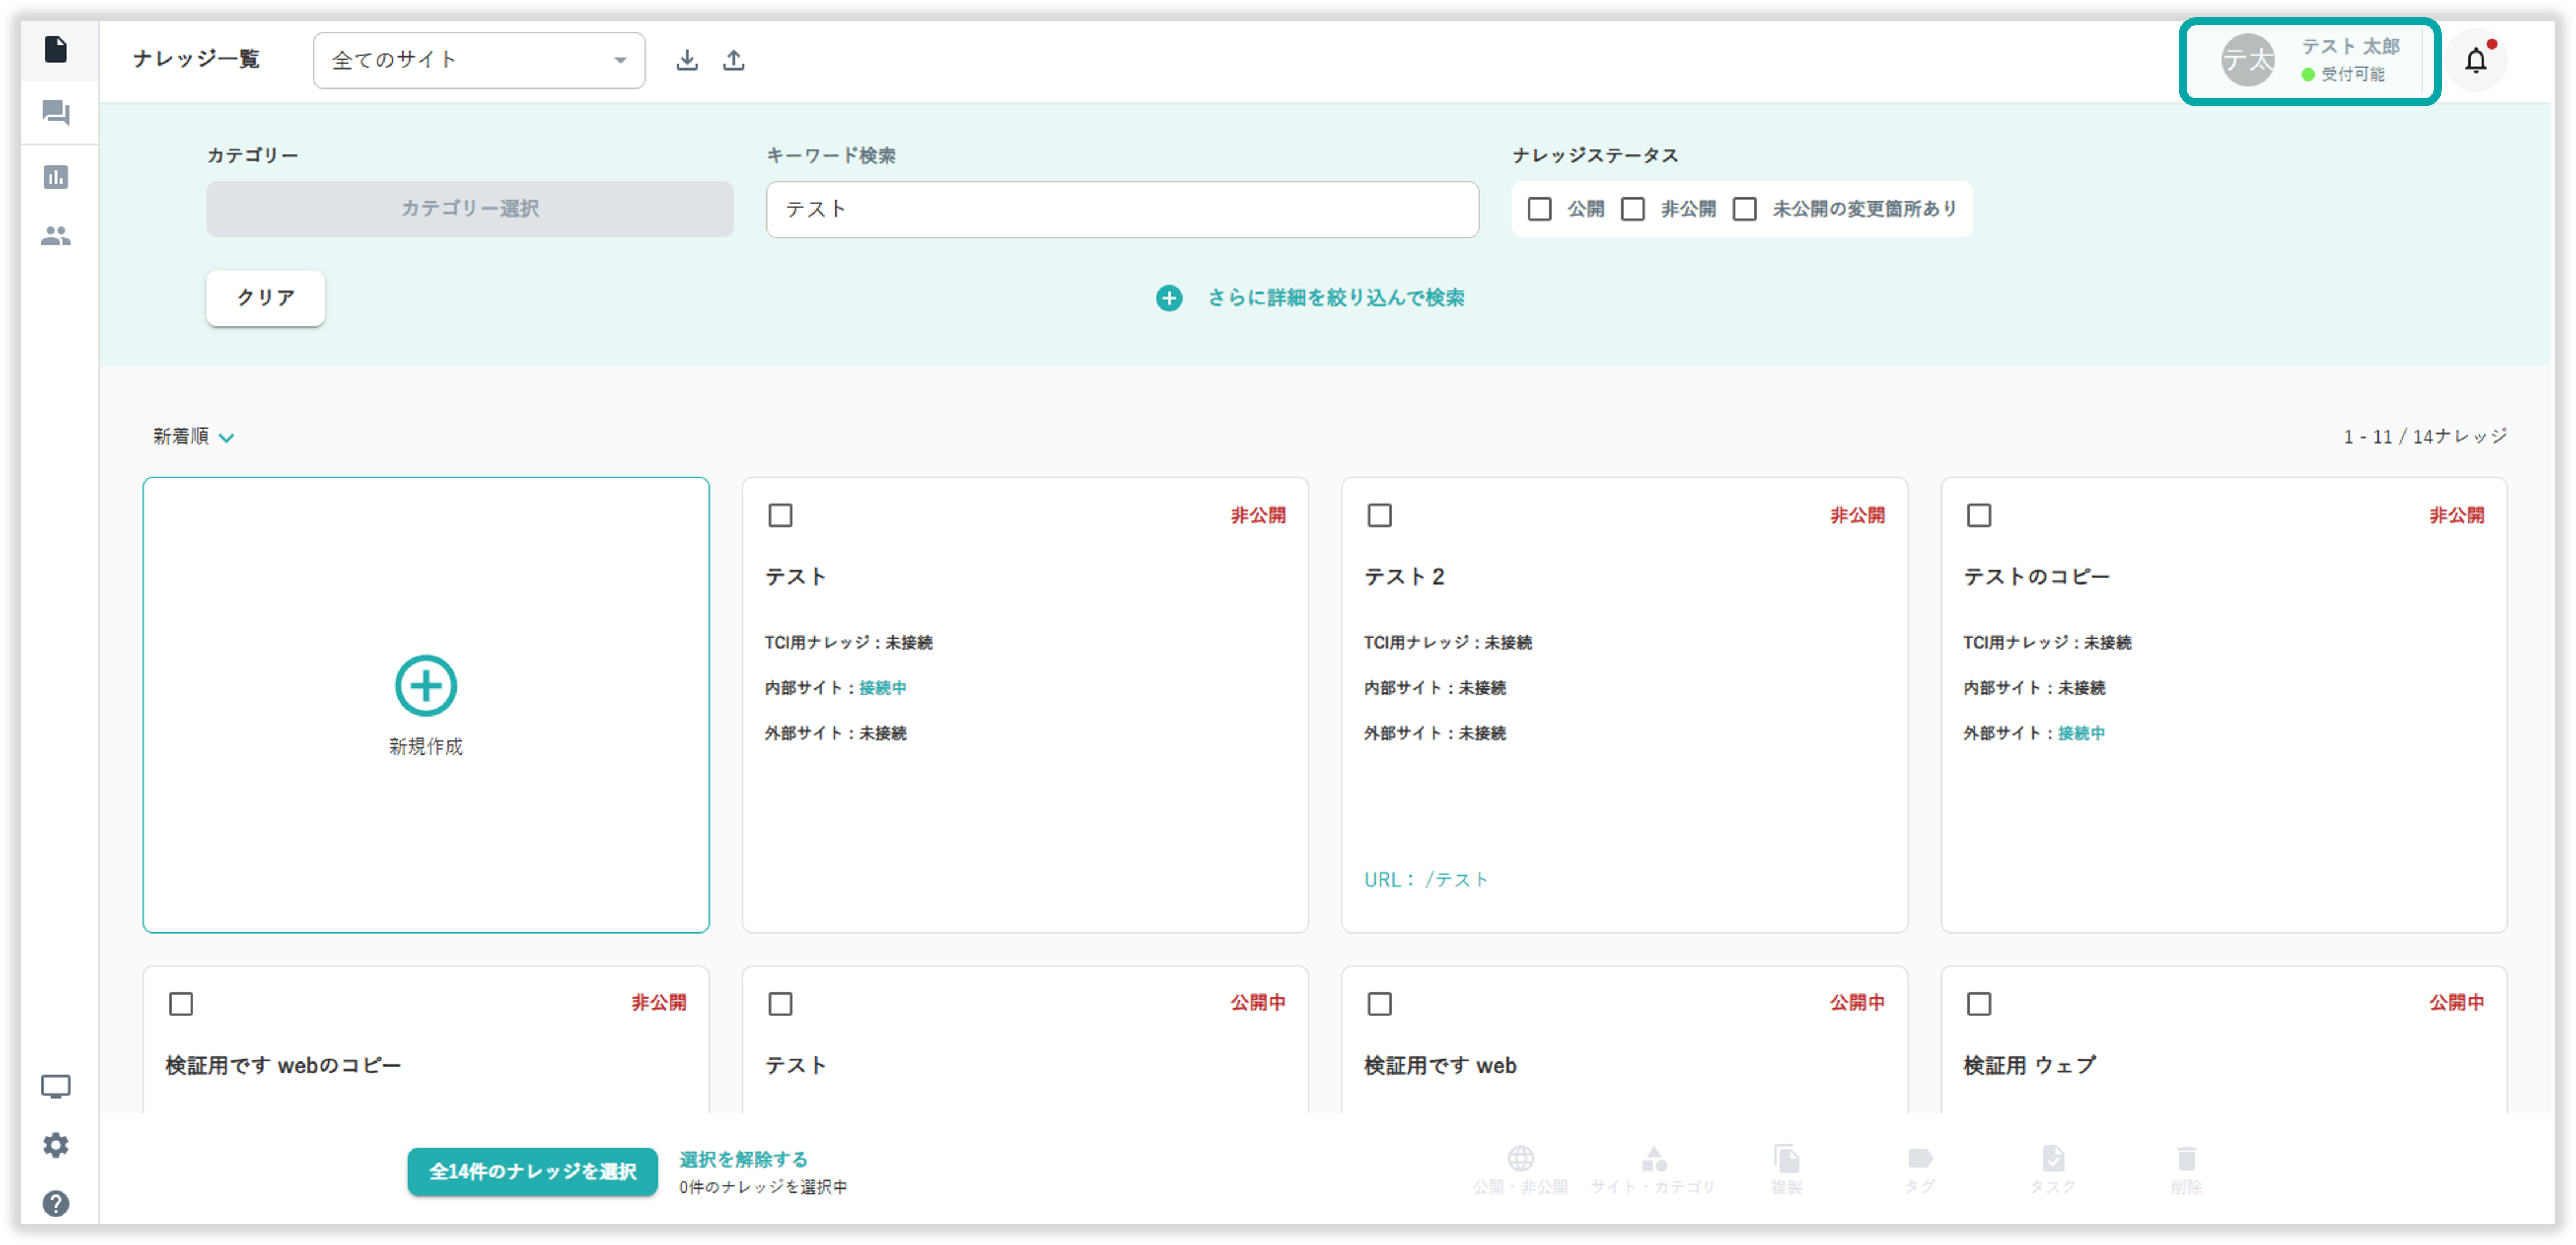Image resolution: width=2576 pixels, height=1245 pixels.
Task: Click 選択を解除する link
Action: coord(743,1159)
